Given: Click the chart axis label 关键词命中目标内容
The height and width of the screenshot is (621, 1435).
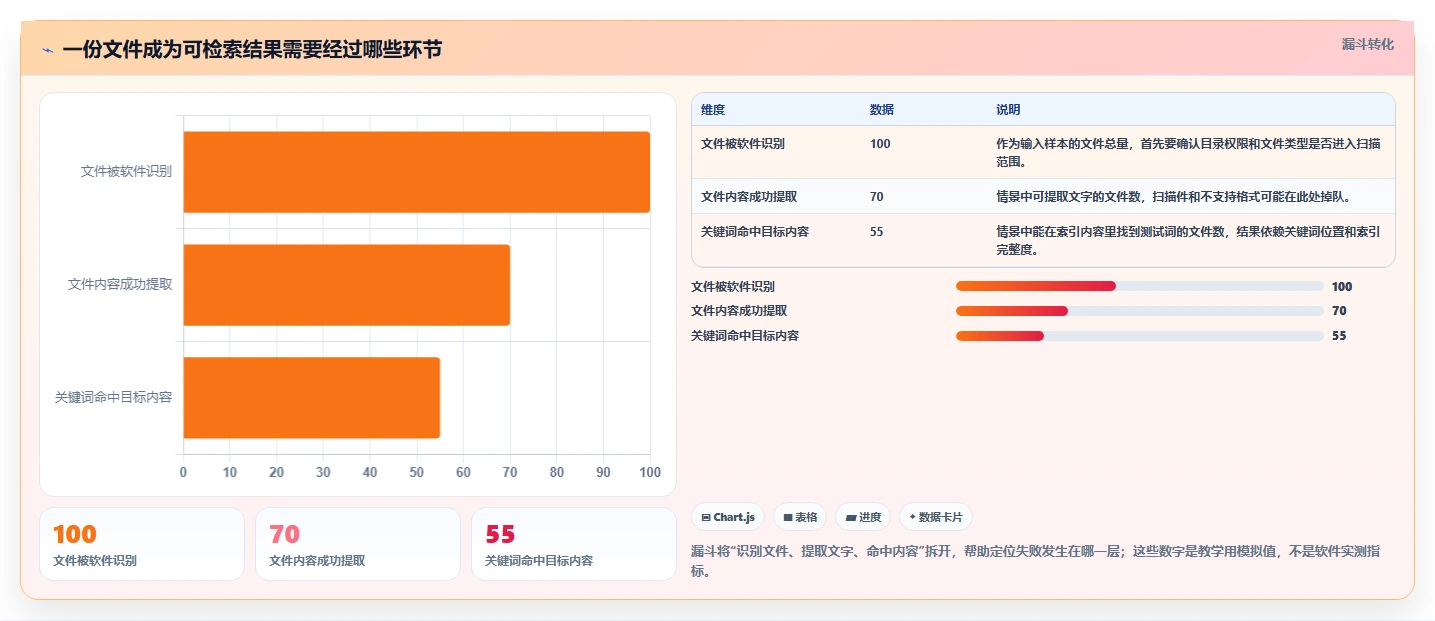Looking at the screenshot, I should click(x=113, y=397).
